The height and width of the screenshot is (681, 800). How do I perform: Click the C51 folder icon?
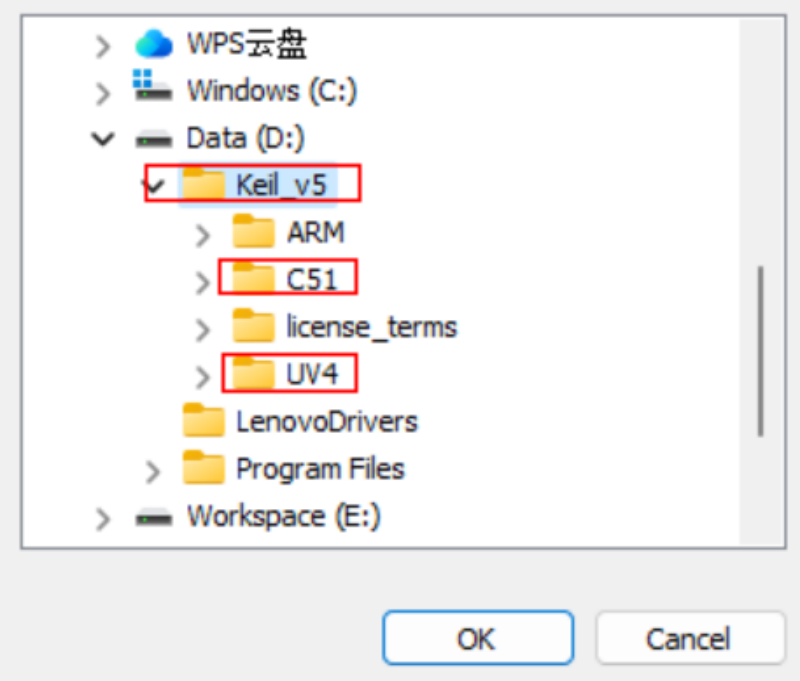253,280
